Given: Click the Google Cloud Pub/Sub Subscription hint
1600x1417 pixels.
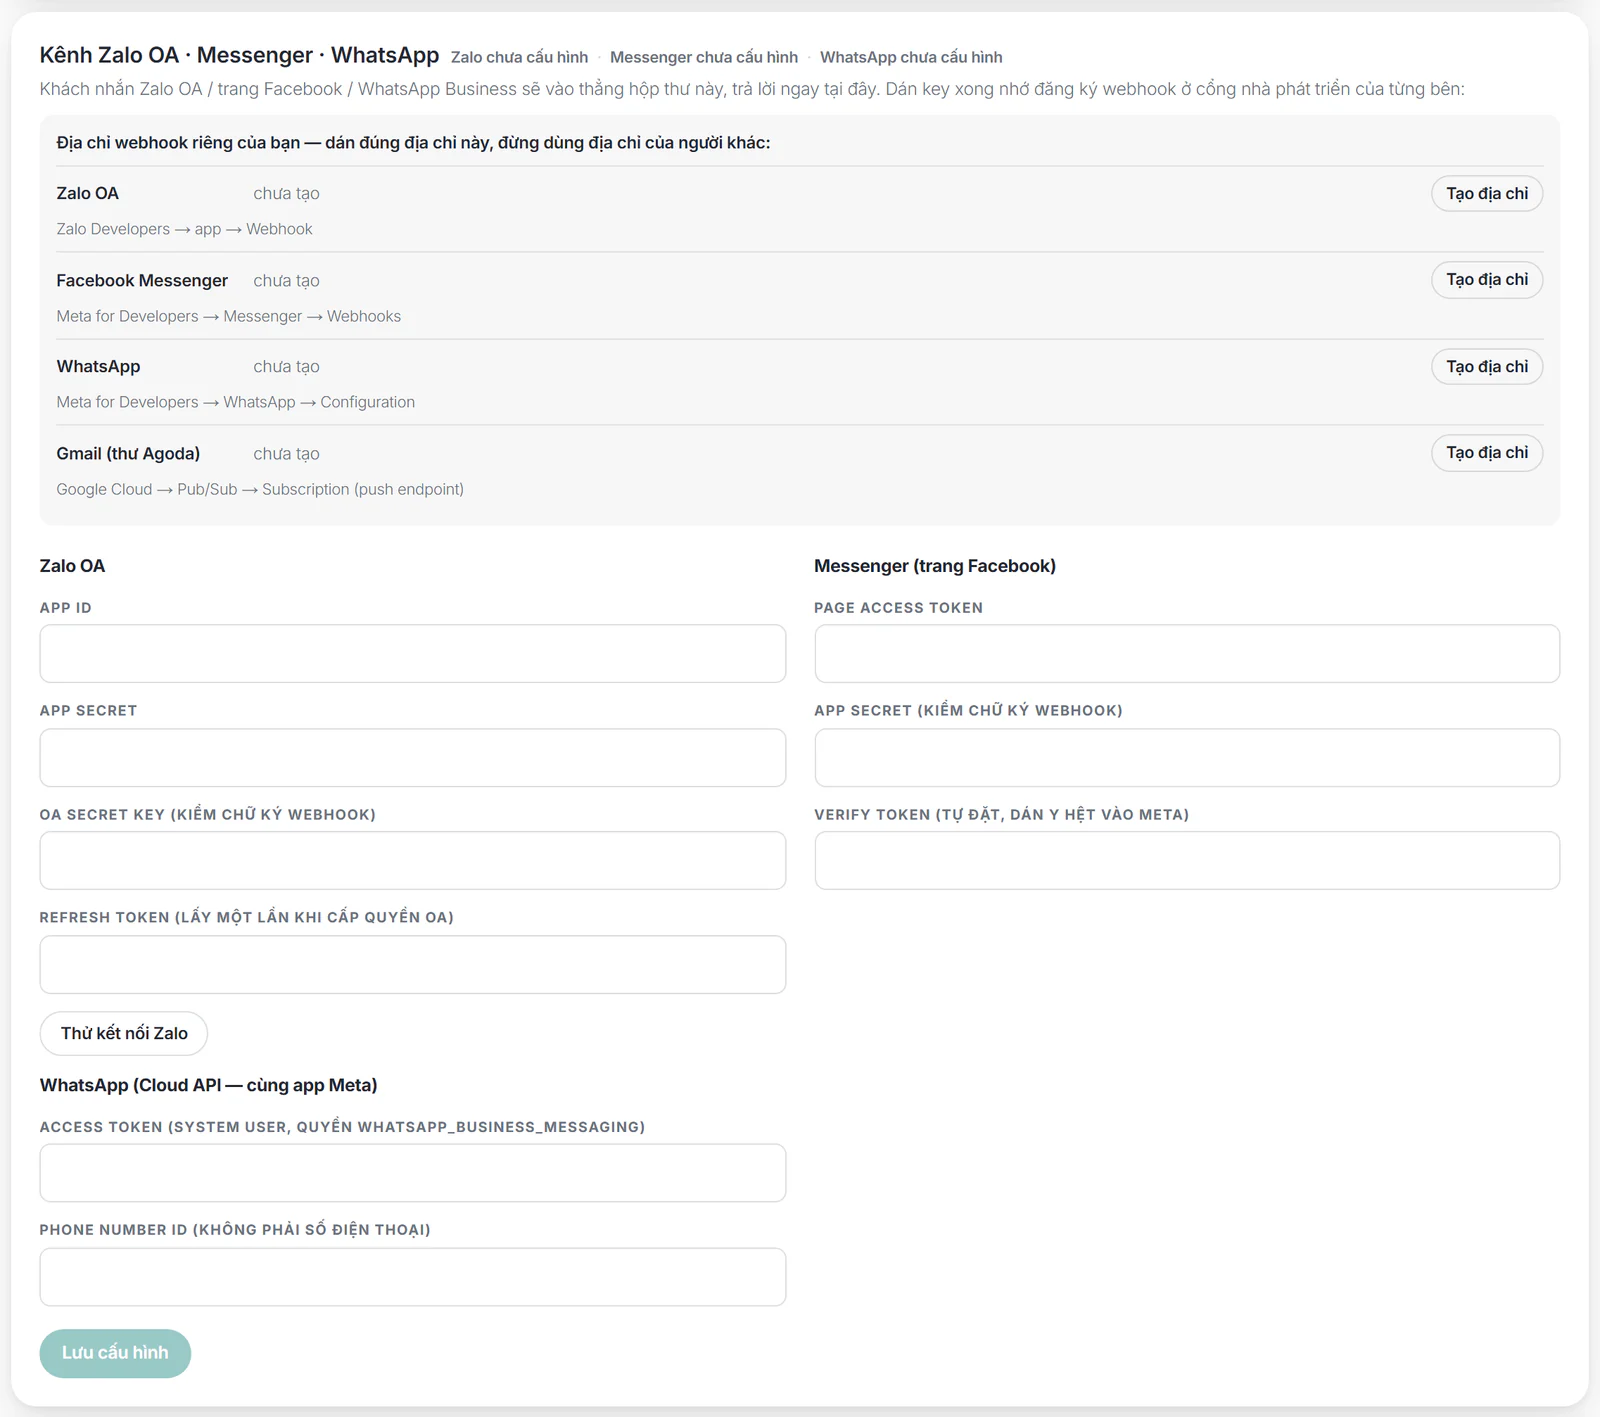Looking at the screenshot, I should pyautogui.click(x=260, y=489).
